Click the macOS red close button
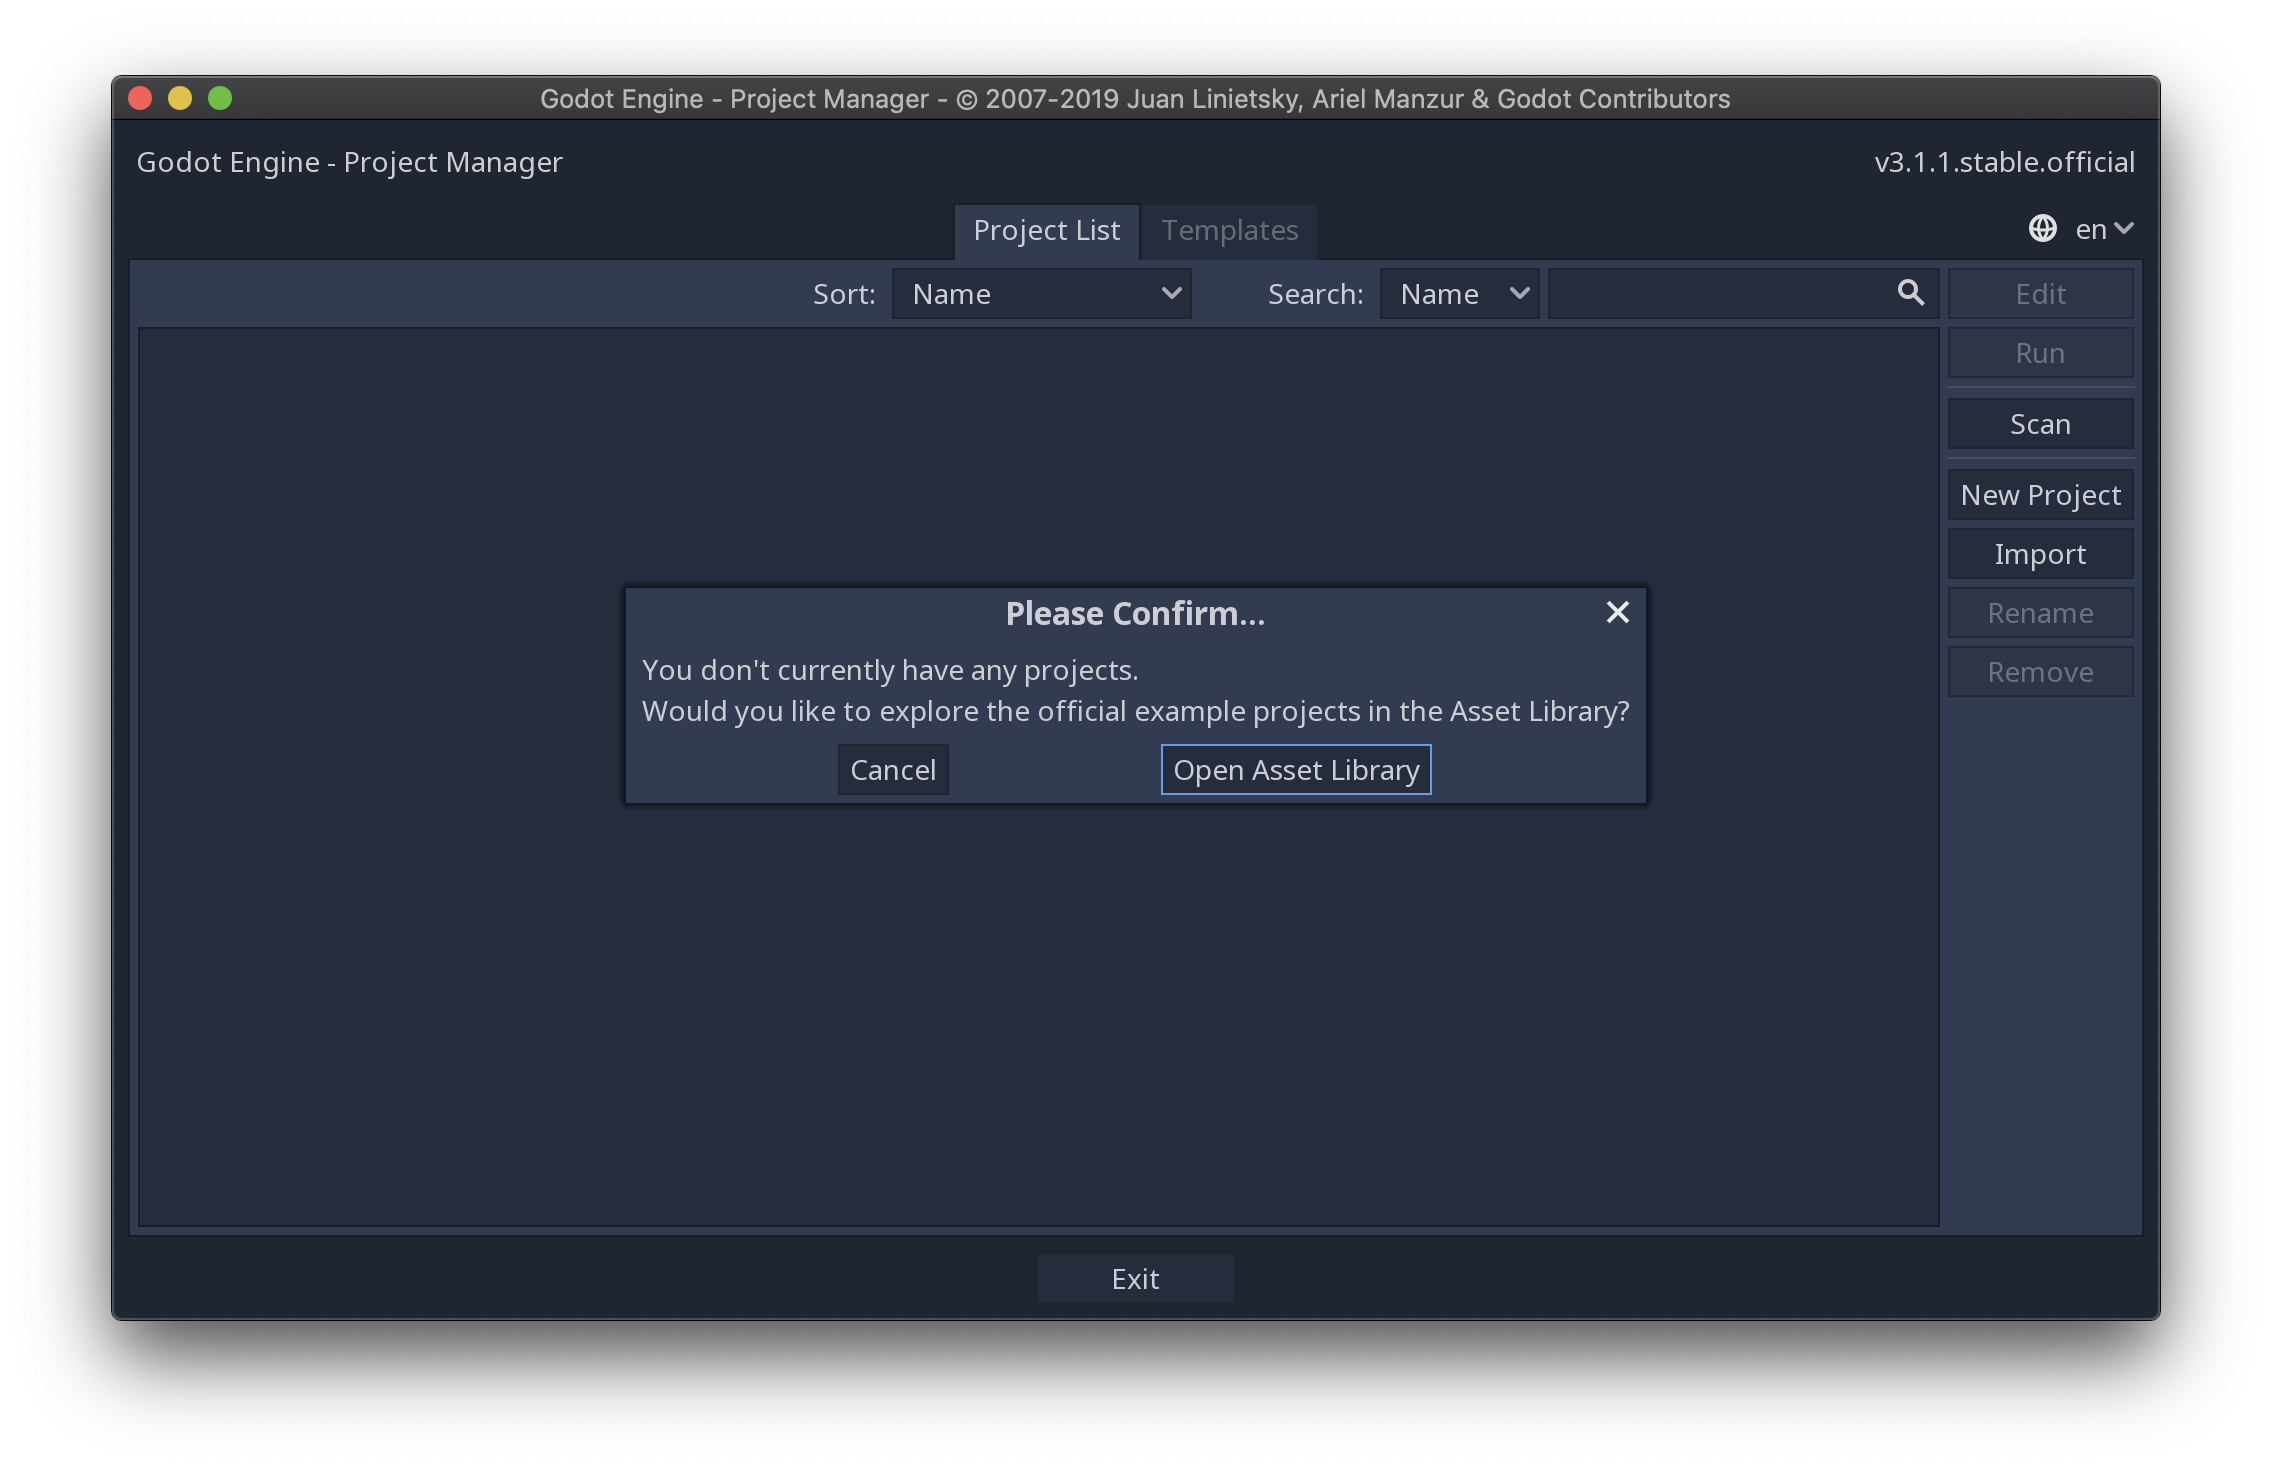Viewport: 2272px width, 1468px height. (x=136, y=98)
